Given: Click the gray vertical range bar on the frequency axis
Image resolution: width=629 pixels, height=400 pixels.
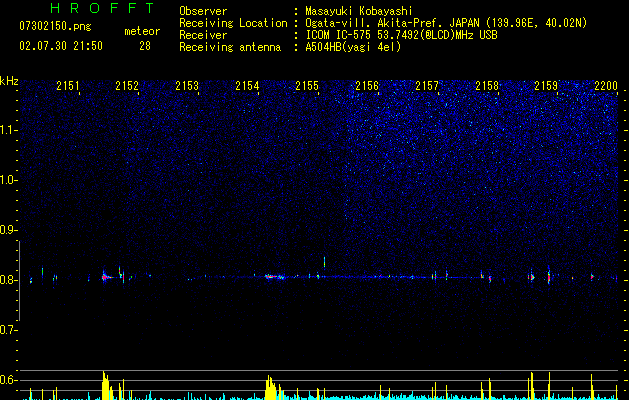Looking at the screenshot, I should coord(19,281).
